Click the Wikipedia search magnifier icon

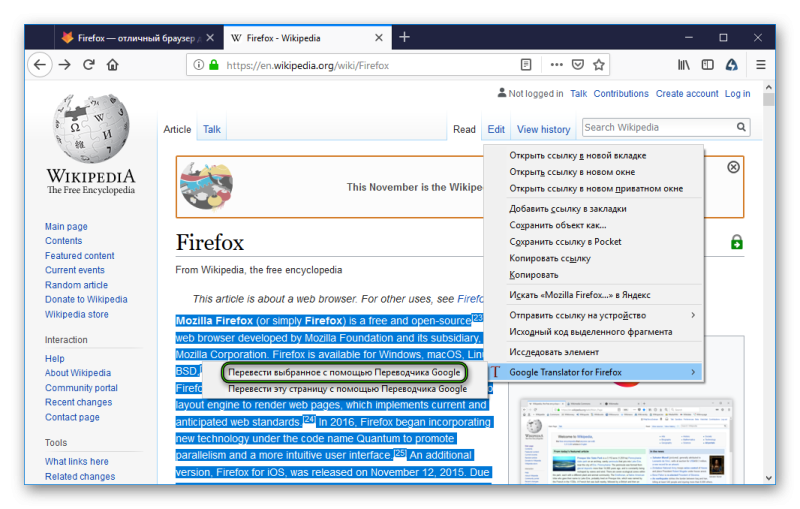click(741, 127)
